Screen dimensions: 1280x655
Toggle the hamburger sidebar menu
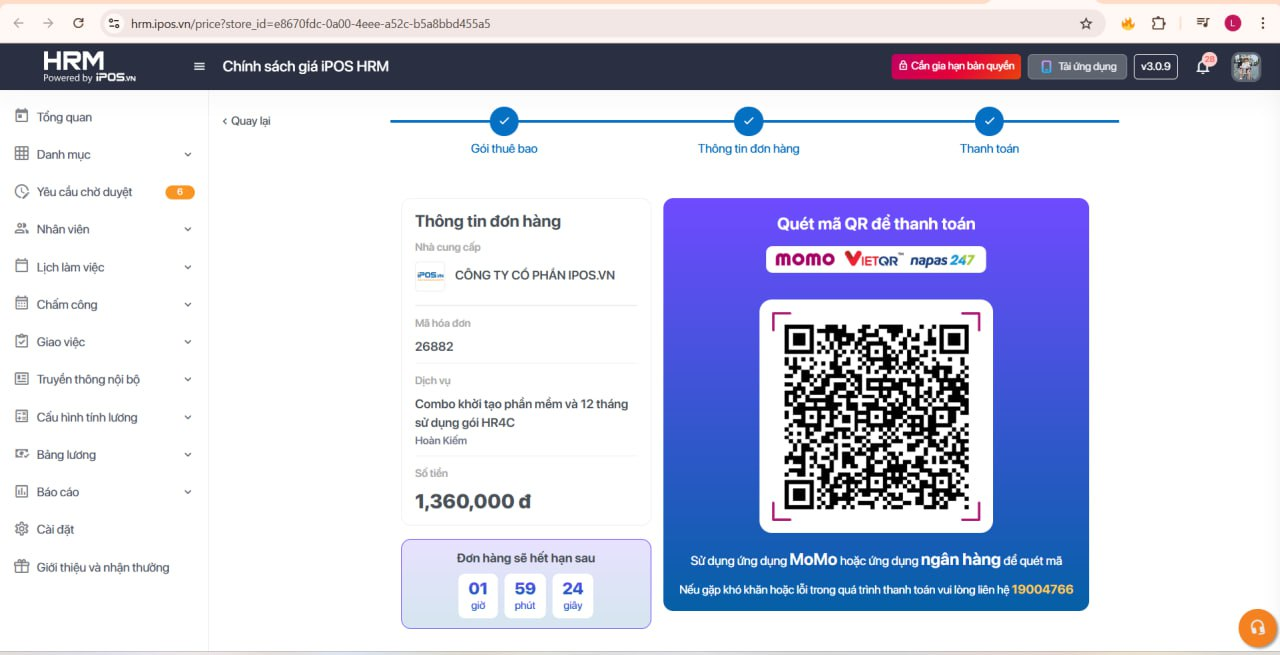pyautogui.click(x=199, y=67)
